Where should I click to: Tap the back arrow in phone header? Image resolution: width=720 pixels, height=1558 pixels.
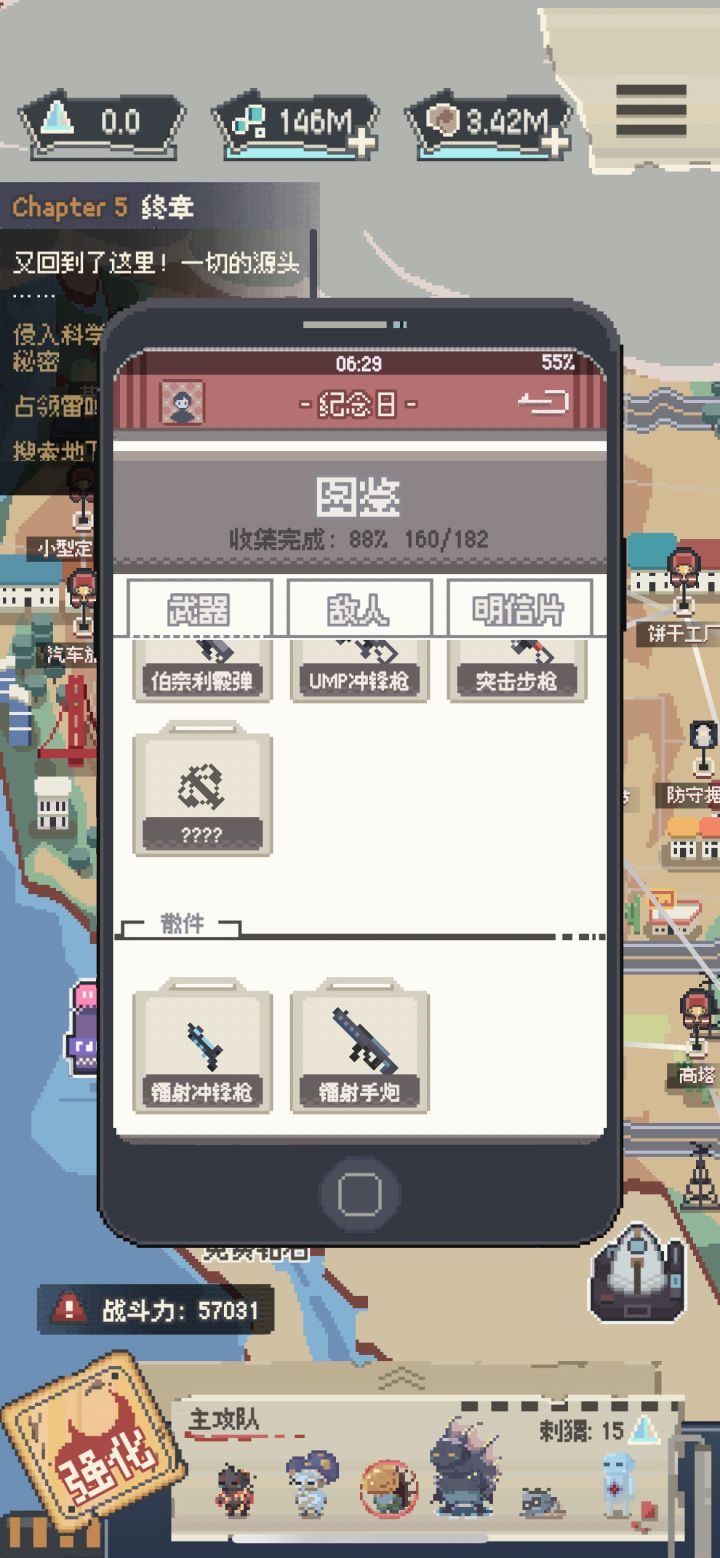543,403
